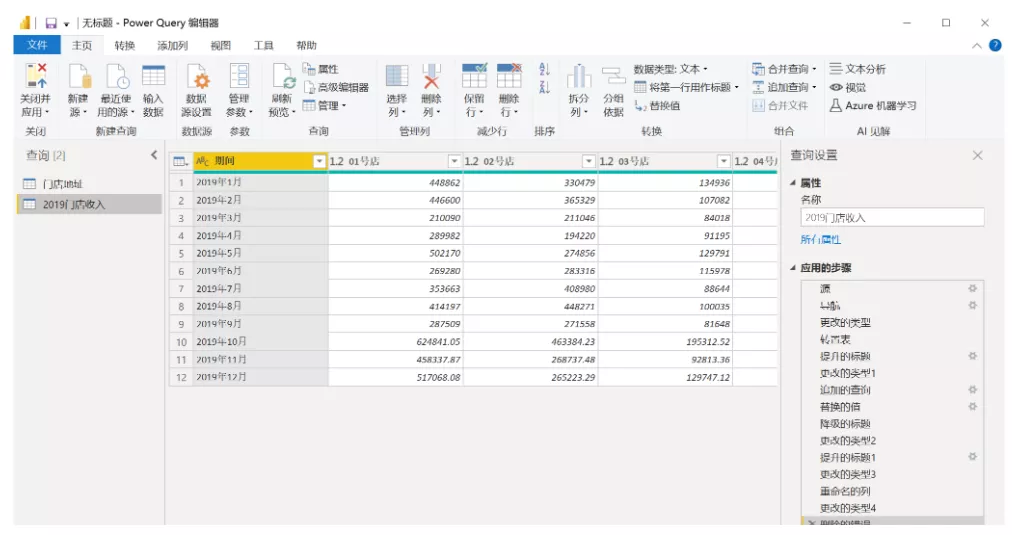Click the 名称 query name input field
The height and width of the screenshot is (535, 1012).
892,217
